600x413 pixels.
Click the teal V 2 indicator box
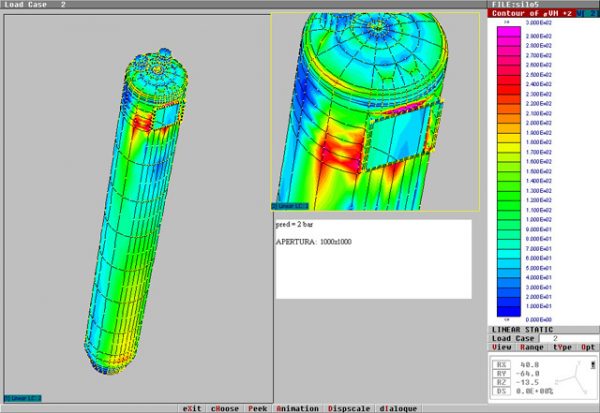coord(588,13)
